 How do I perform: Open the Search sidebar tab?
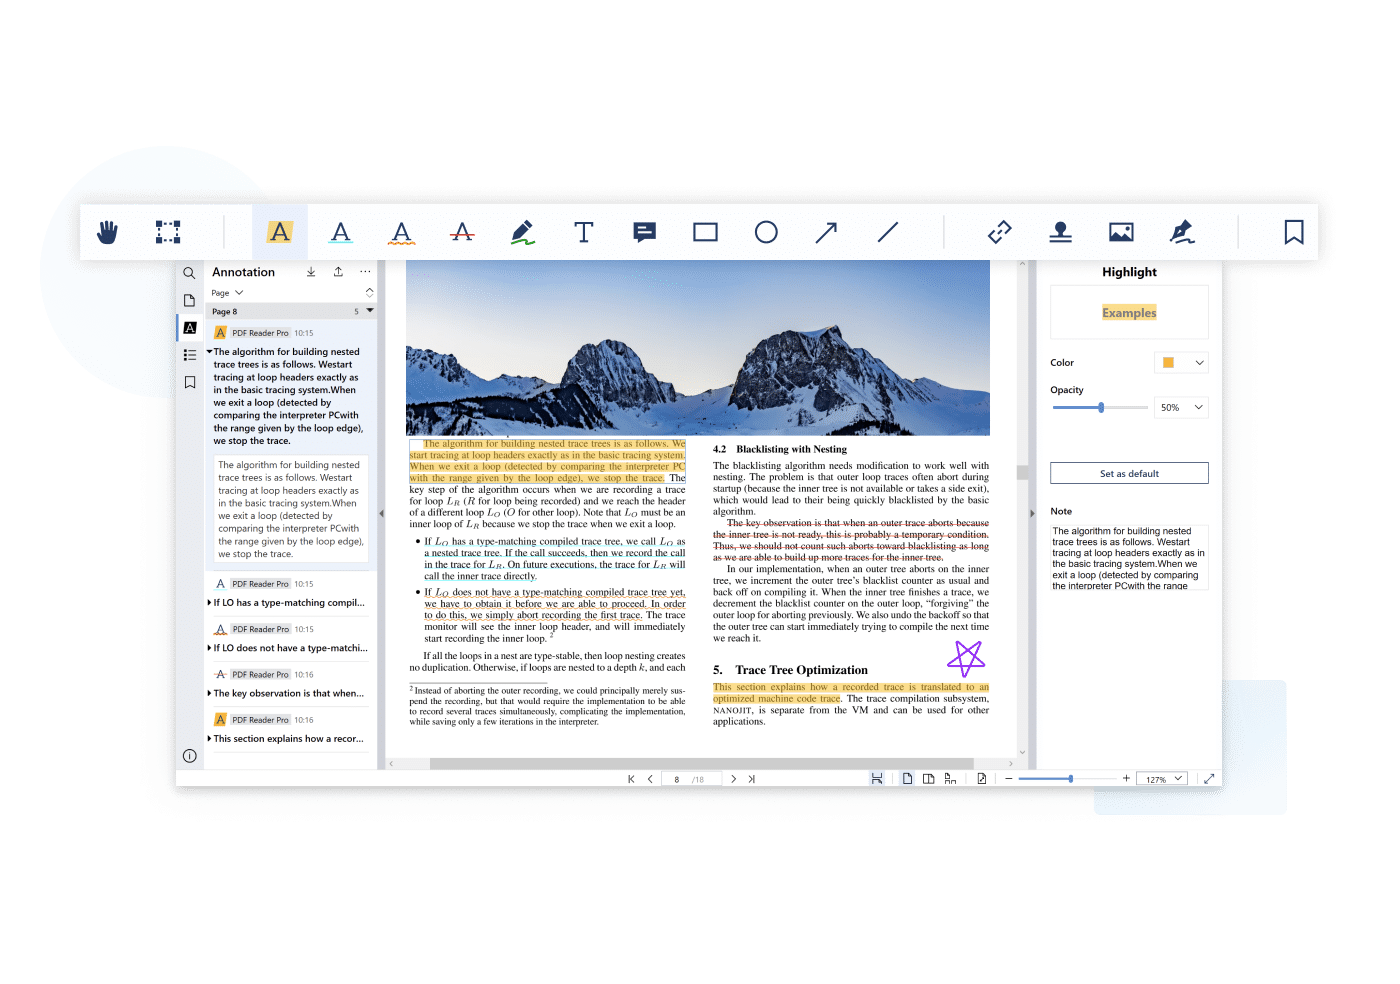(x=189, y=273)
